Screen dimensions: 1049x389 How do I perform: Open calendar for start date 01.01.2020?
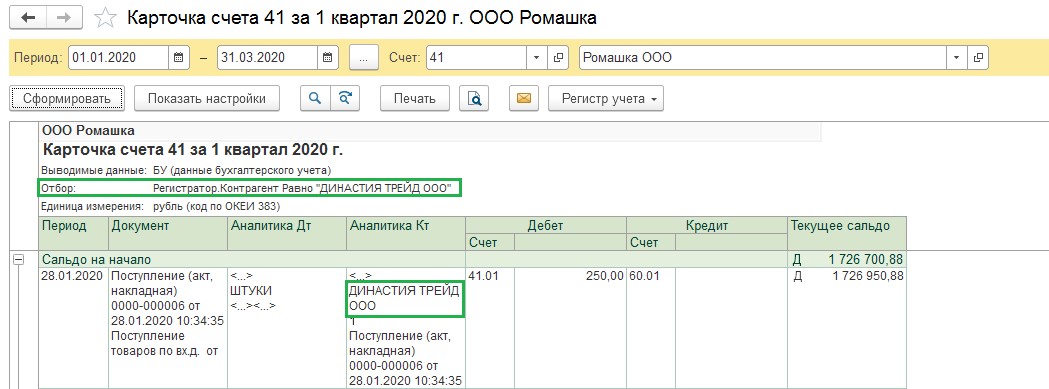click(x=178, y=58)
